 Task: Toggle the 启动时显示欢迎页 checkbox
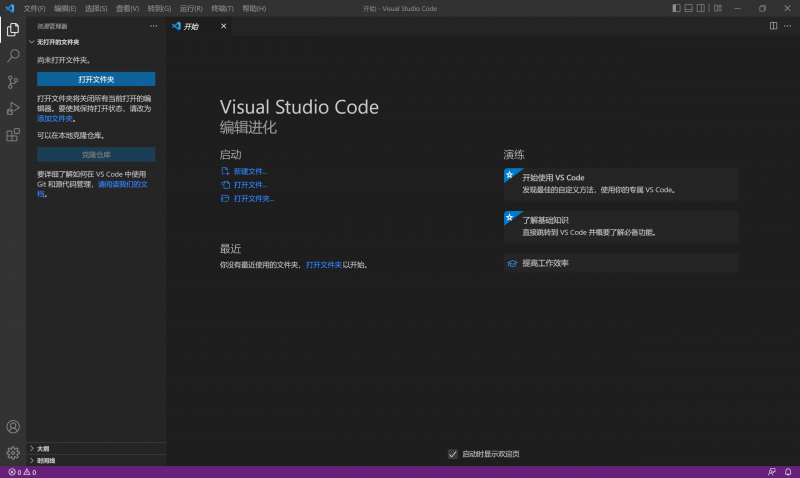[453, 454]
